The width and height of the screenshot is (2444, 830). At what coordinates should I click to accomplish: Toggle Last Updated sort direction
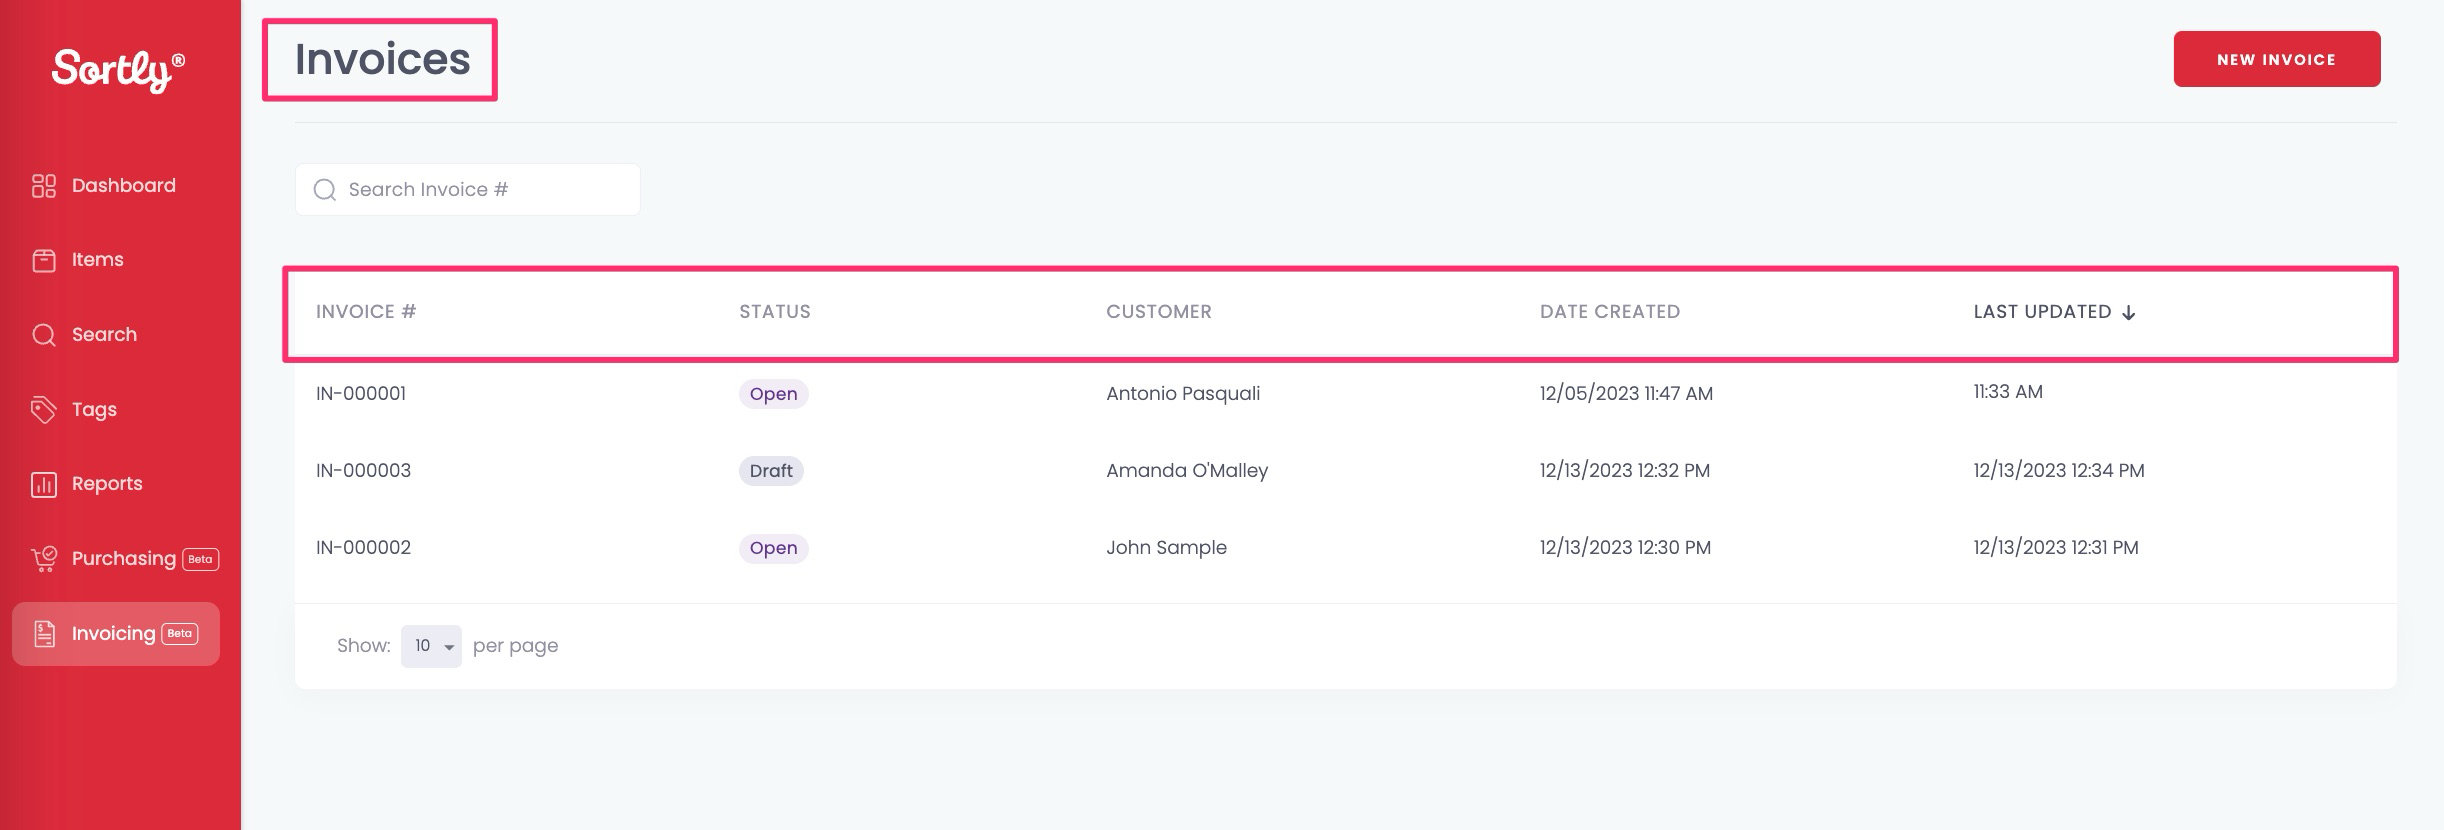pyautogui.click(x=2128, y=311)
